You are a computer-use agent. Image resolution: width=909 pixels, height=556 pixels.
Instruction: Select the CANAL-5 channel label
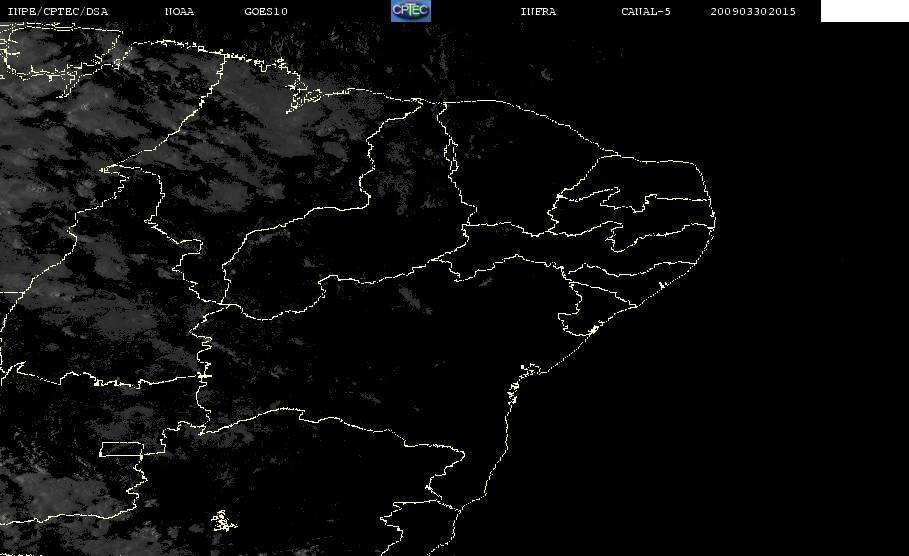coord(646,12)
